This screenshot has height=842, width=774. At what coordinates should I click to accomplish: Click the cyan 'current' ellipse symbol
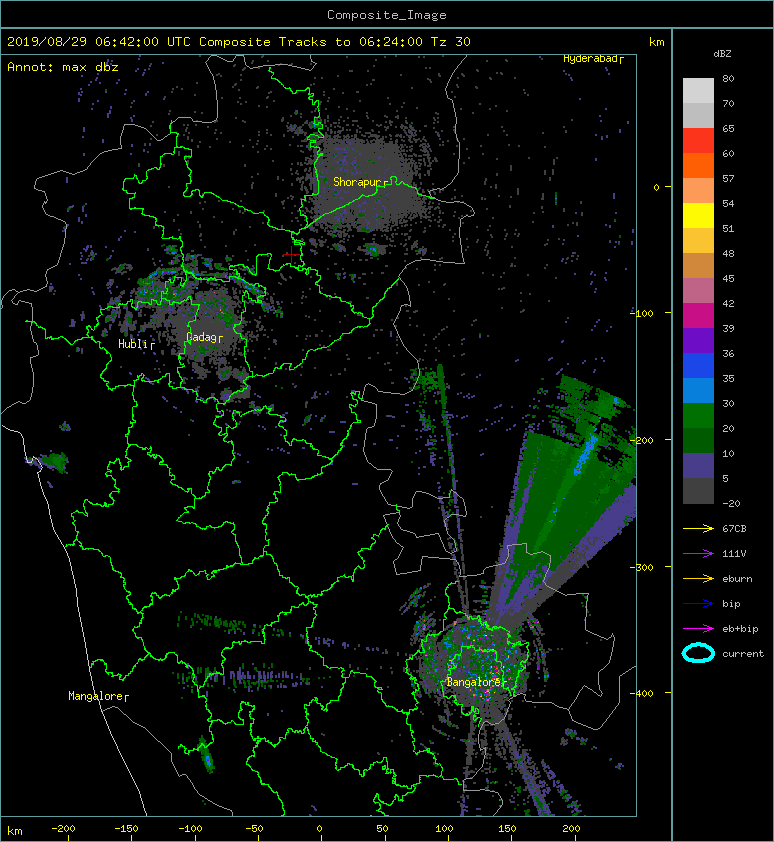click(698, 653)
